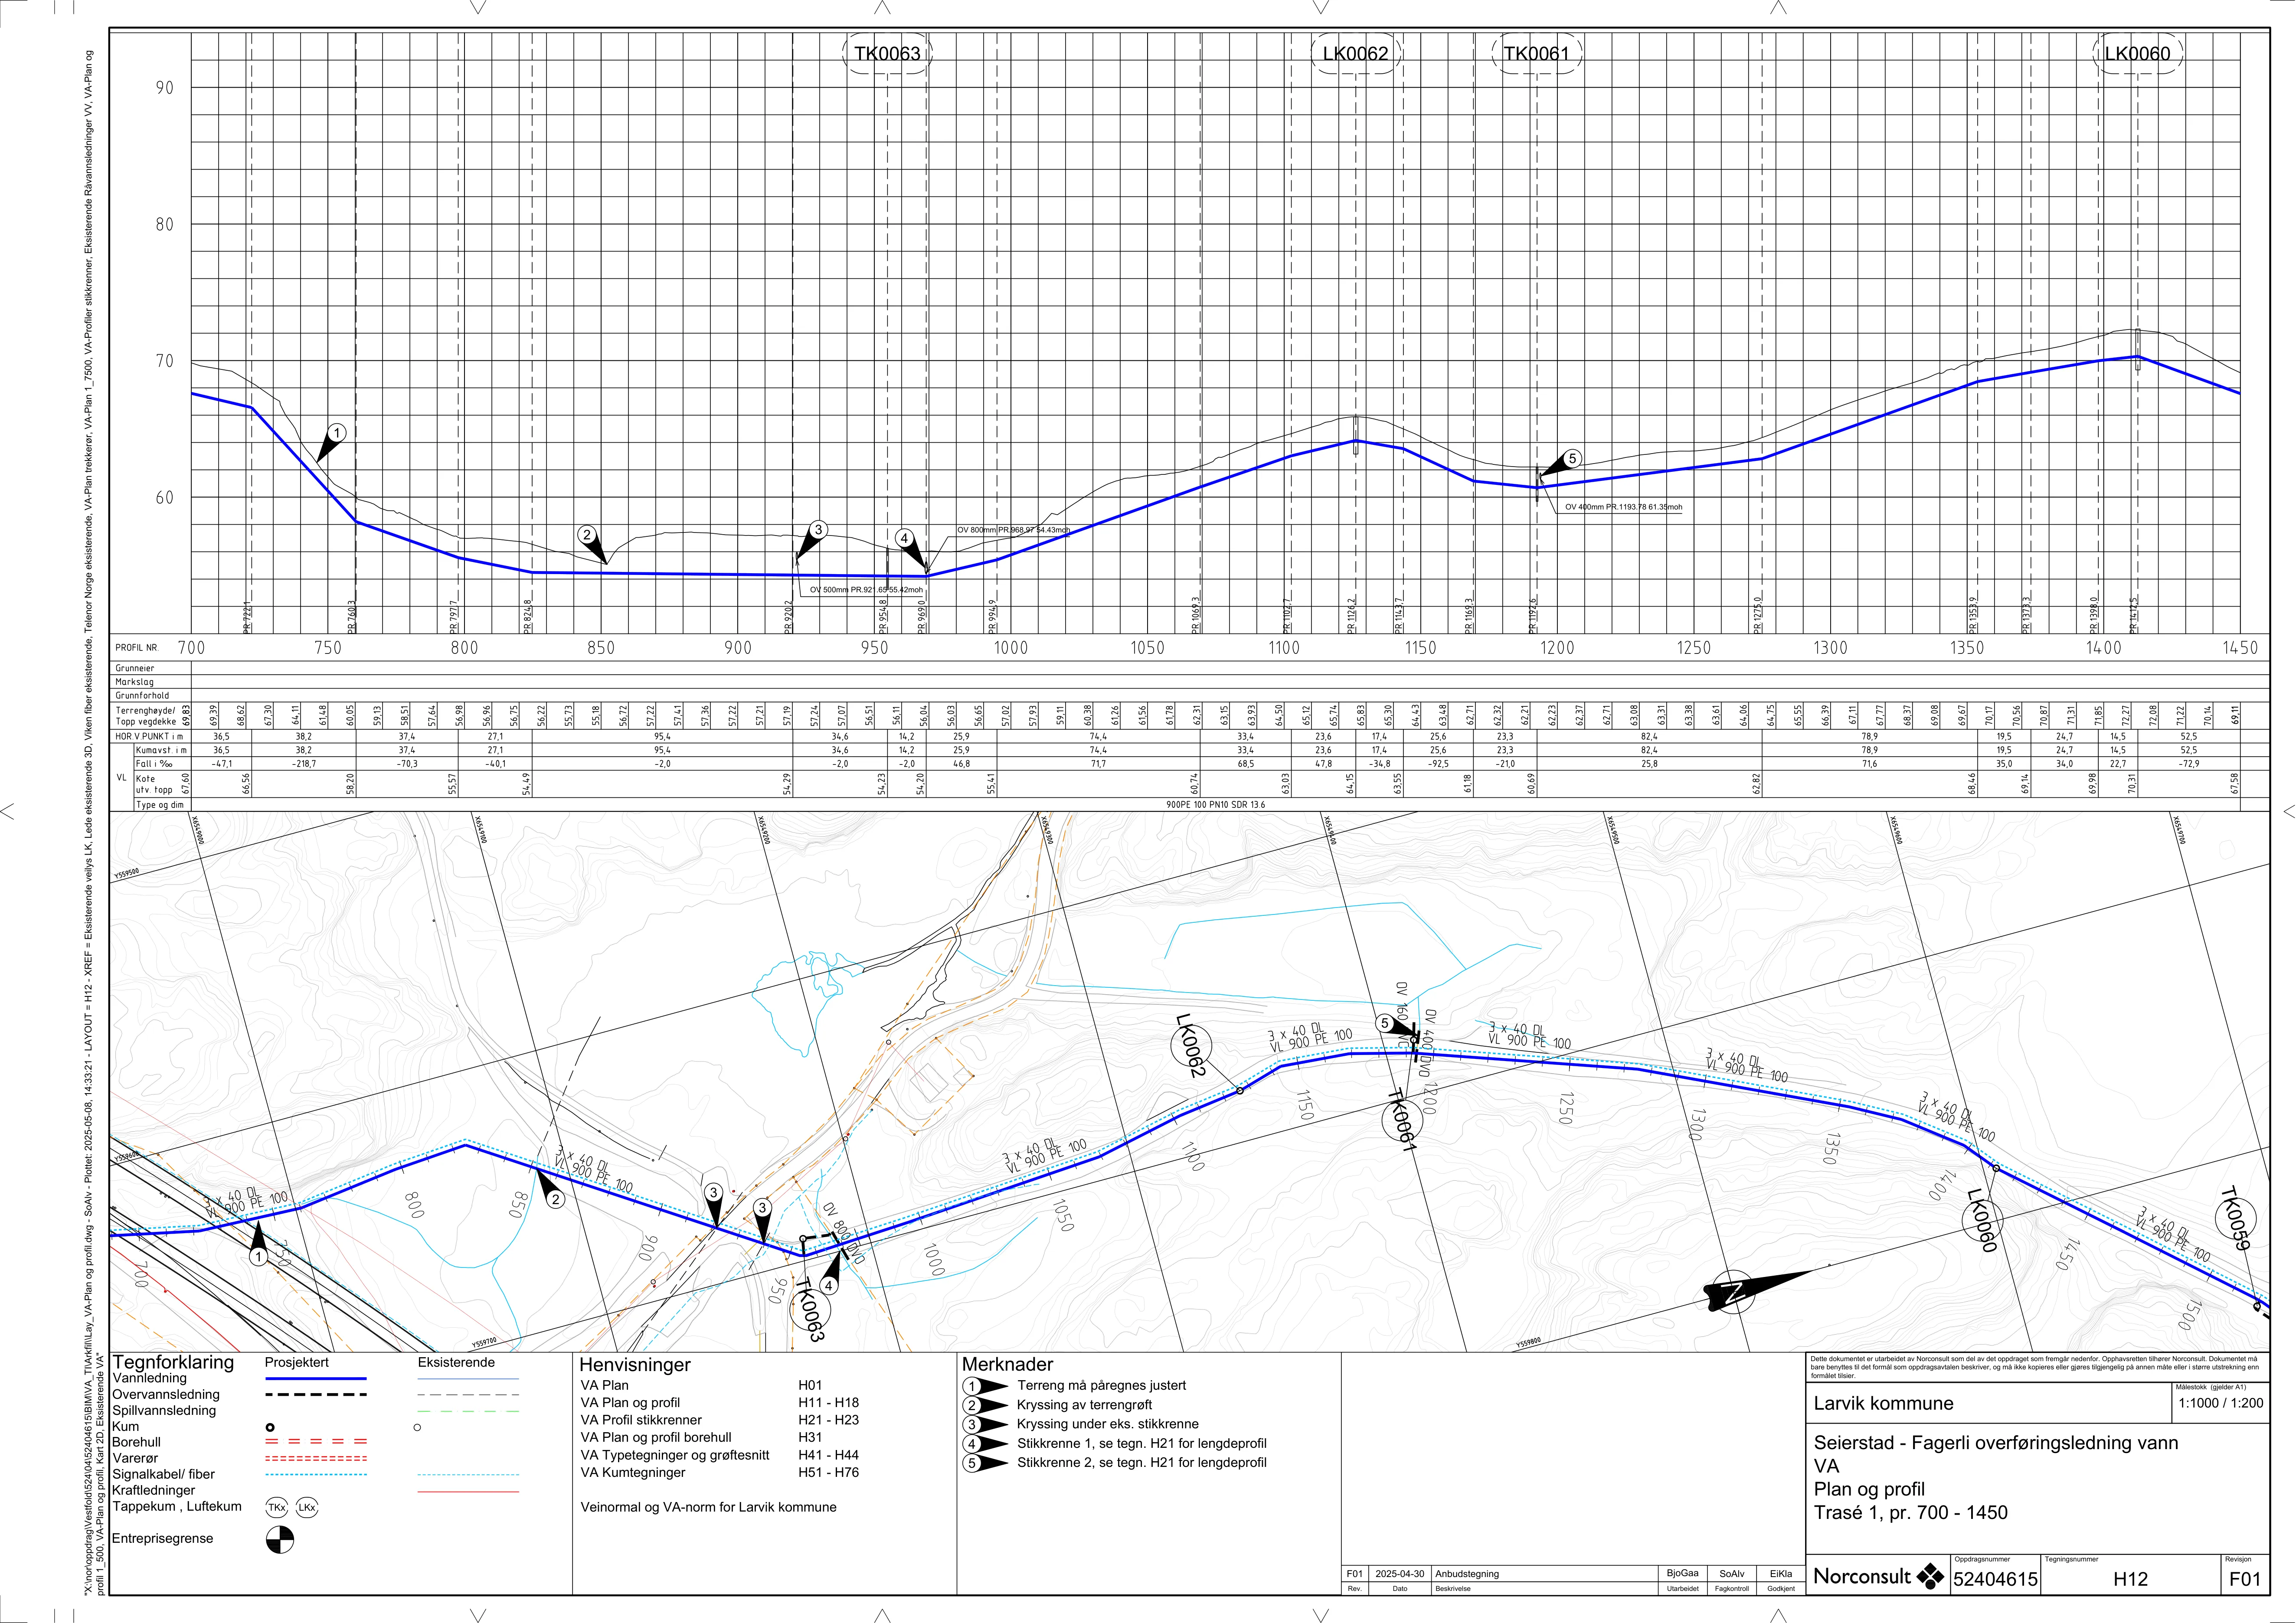Click the projected Overvannsledning black dashed line sample
This screenshot has width=2296, height=1623.
[316, 1395]
